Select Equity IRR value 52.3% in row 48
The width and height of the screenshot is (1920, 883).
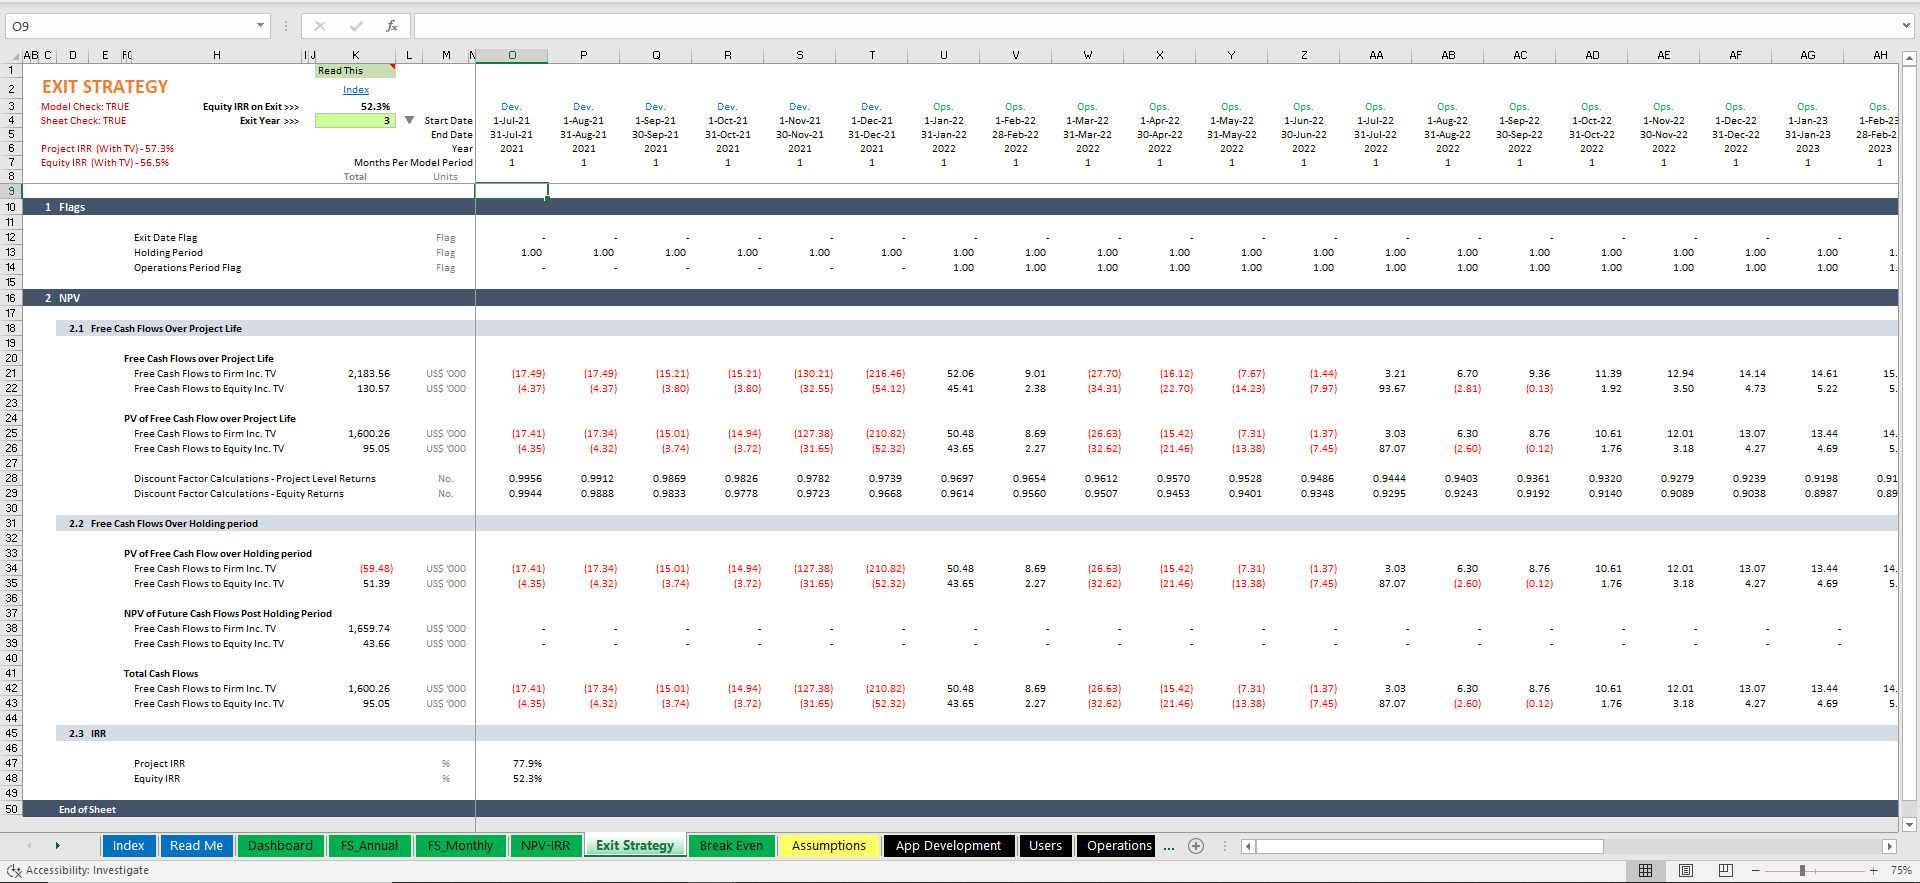click(x=527, y=779)
